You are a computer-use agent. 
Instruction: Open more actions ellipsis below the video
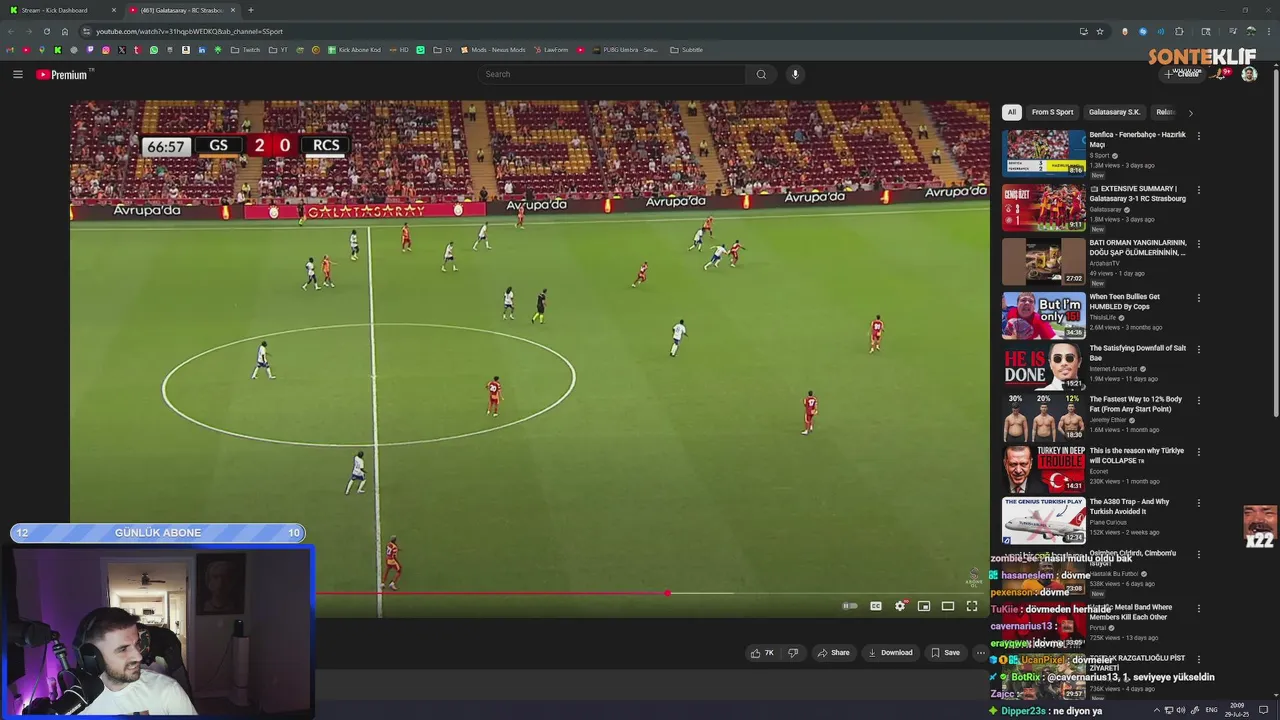(x=980, y=653)
